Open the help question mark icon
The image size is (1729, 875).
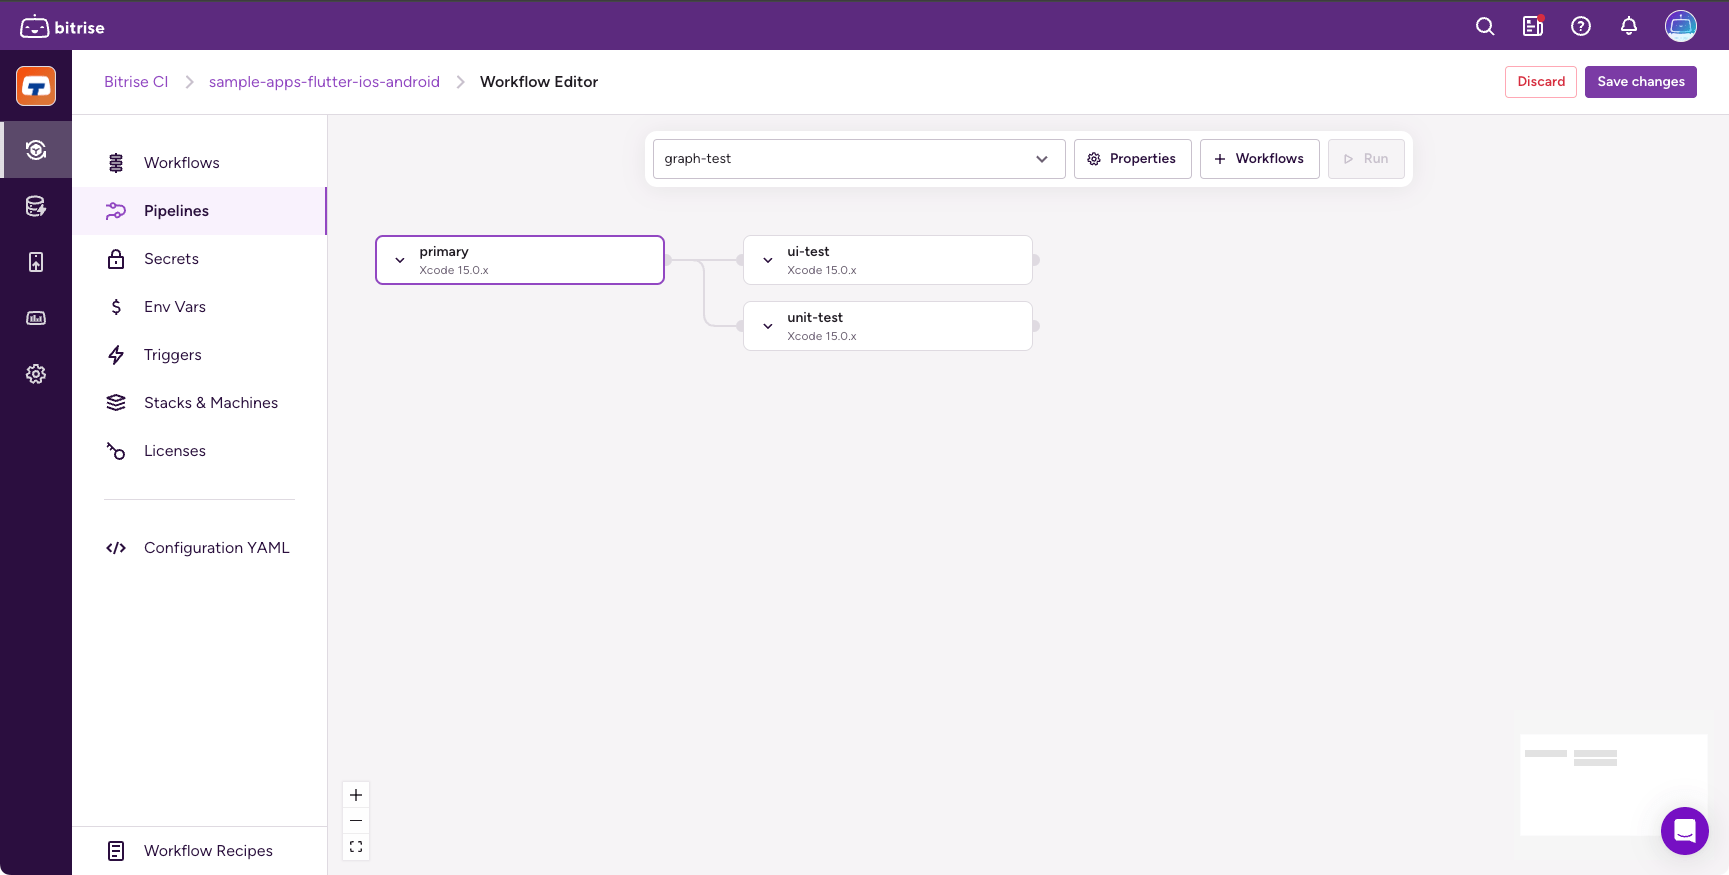pyautogui.click(x=1581, y=27)
